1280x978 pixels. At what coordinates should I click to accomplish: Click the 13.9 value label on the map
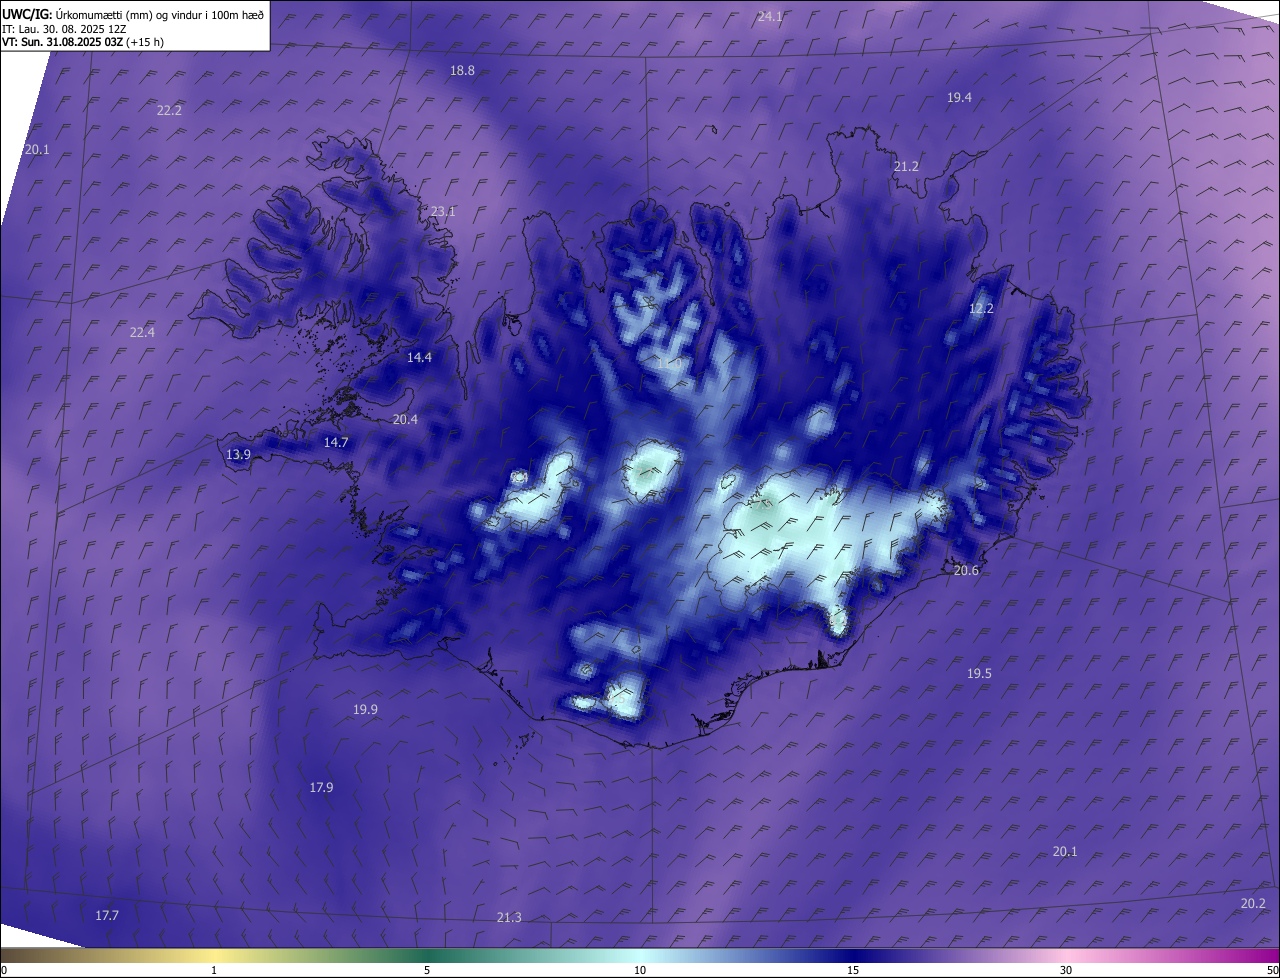click(x=238, y=455)
